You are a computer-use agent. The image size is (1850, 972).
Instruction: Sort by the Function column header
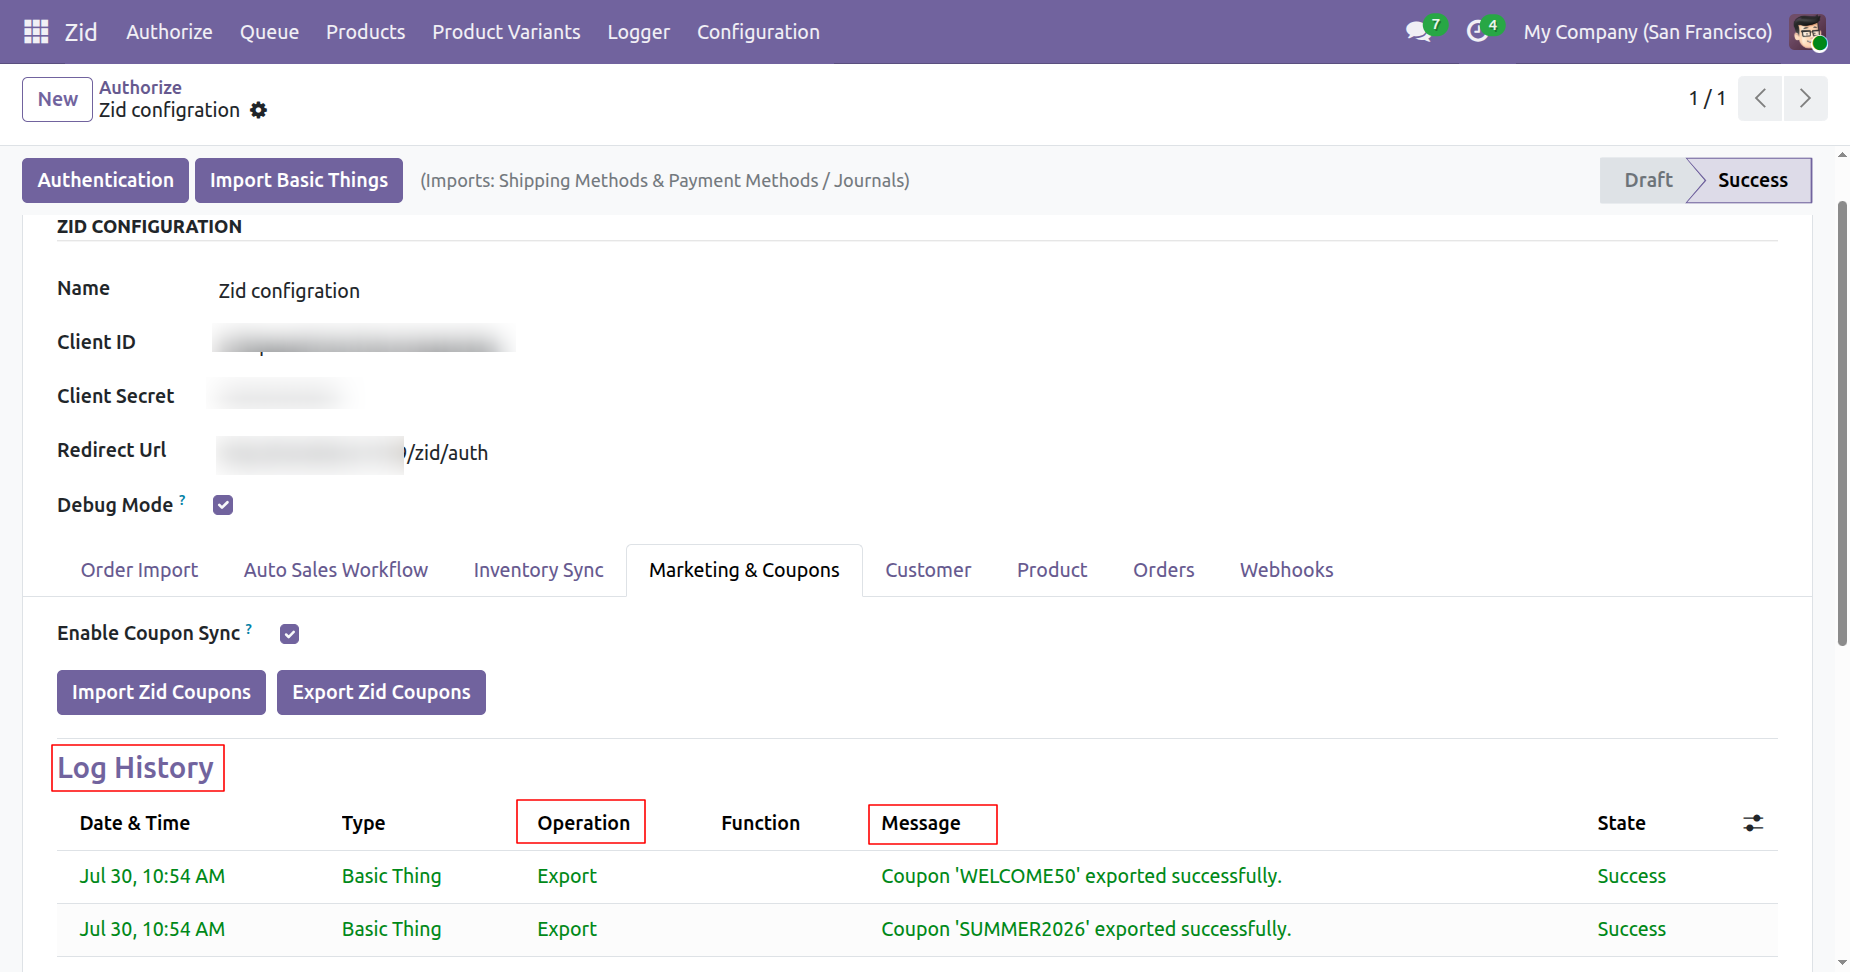[760, 823]
